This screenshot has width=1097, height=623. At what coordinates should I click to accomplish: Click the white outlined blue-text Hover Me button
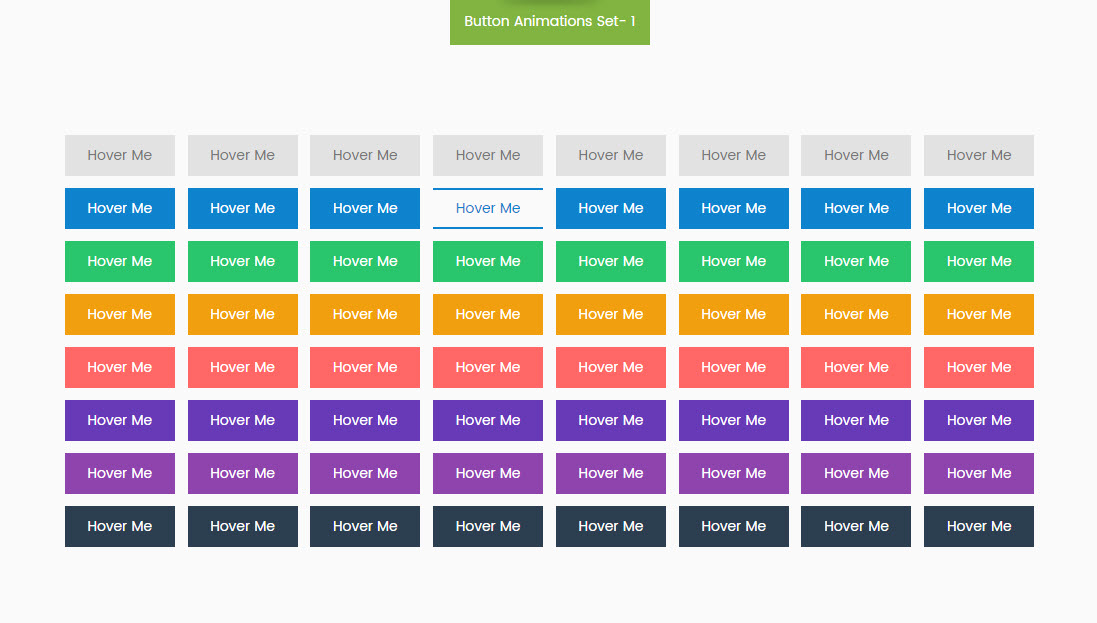[x=488, y=208]
